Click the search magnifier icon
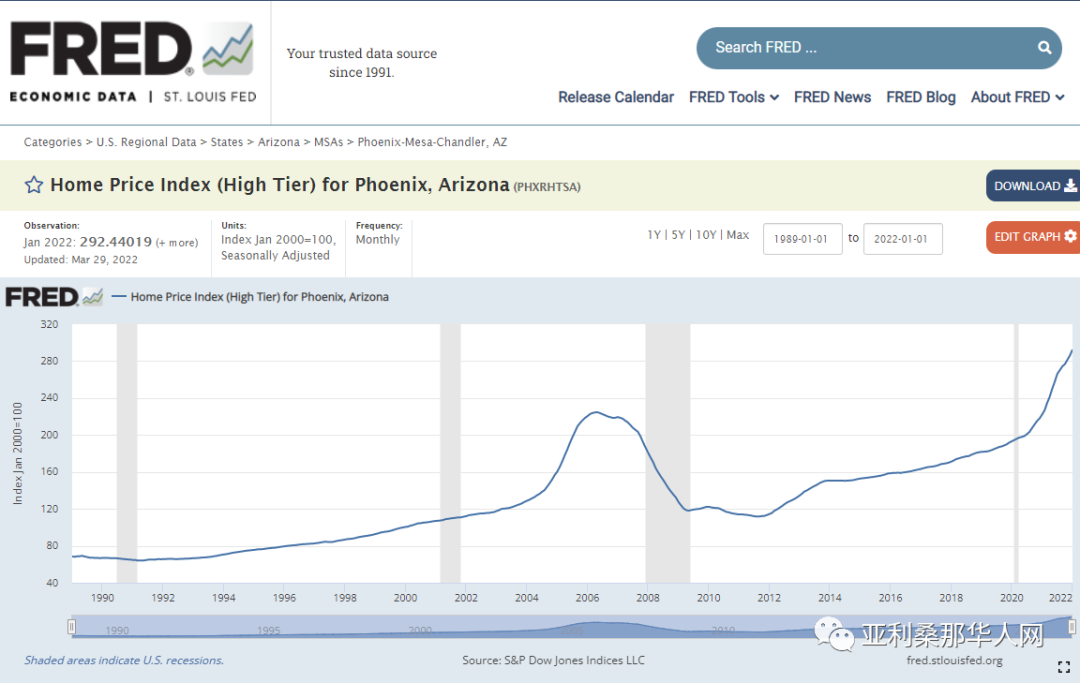Screen dimensions: 1080x683 (x=1044, y=48)
